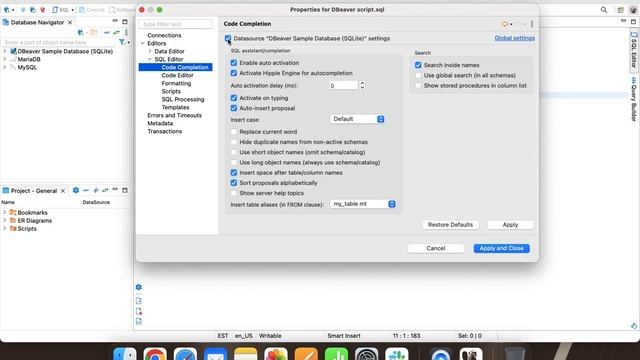Open the Formatting preference page

pos(176,83)
